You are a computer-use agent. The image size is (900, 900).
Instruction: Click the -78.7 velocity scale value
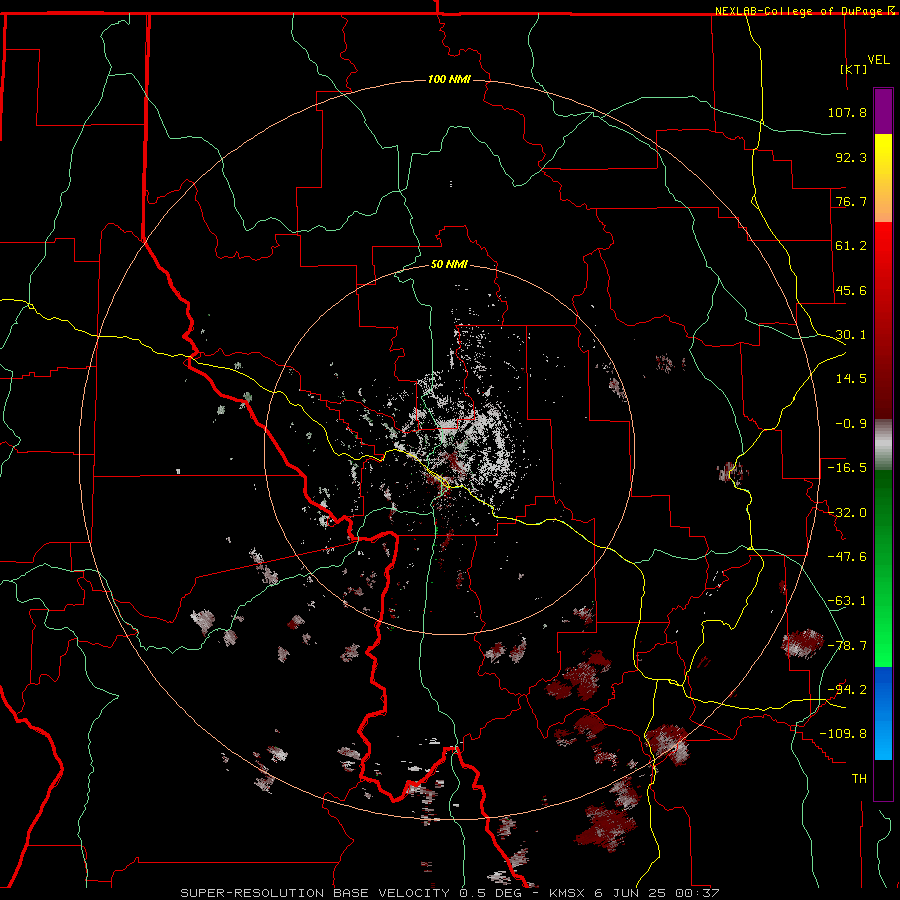[847, 646]
